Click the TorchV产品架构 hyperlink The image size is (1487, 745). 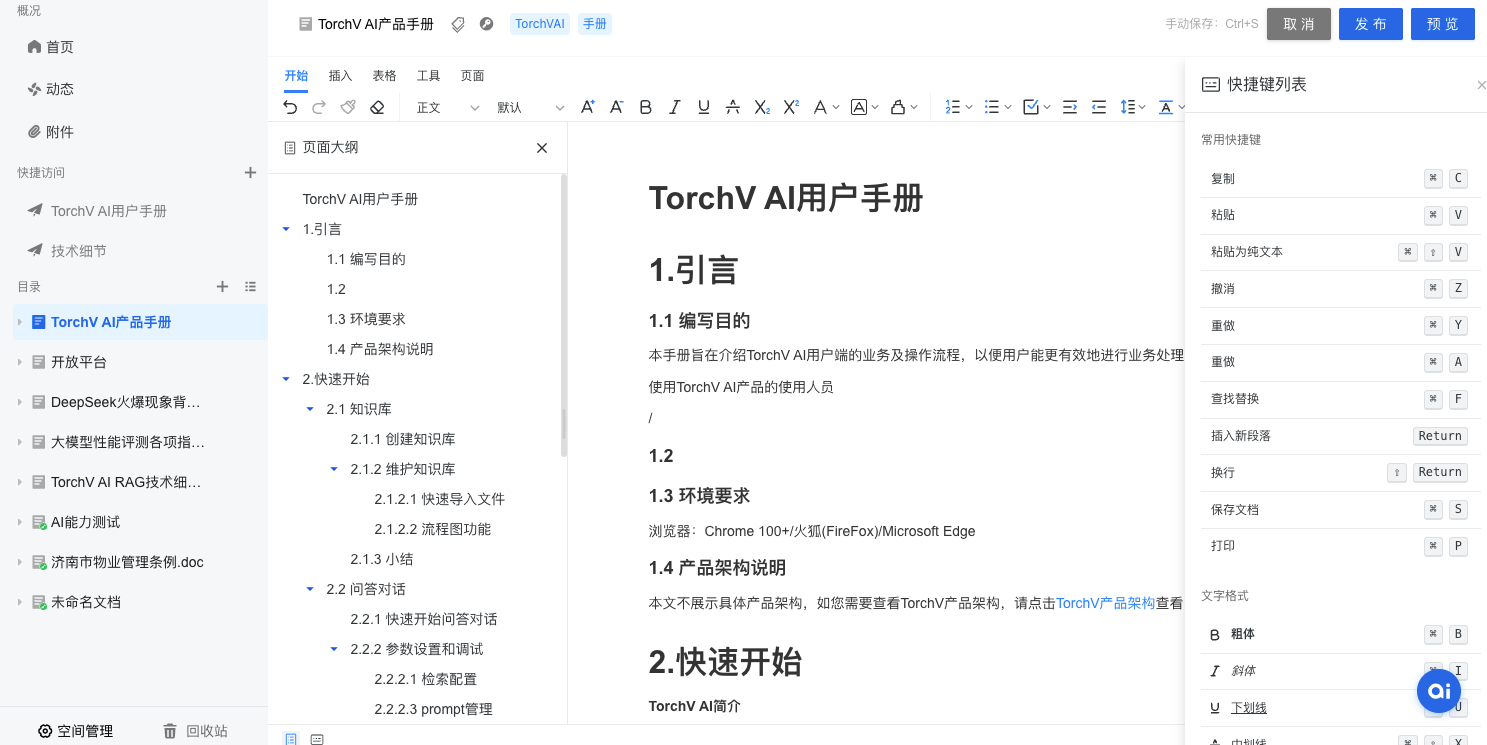pyautogui.click(x=1106, y=603)
